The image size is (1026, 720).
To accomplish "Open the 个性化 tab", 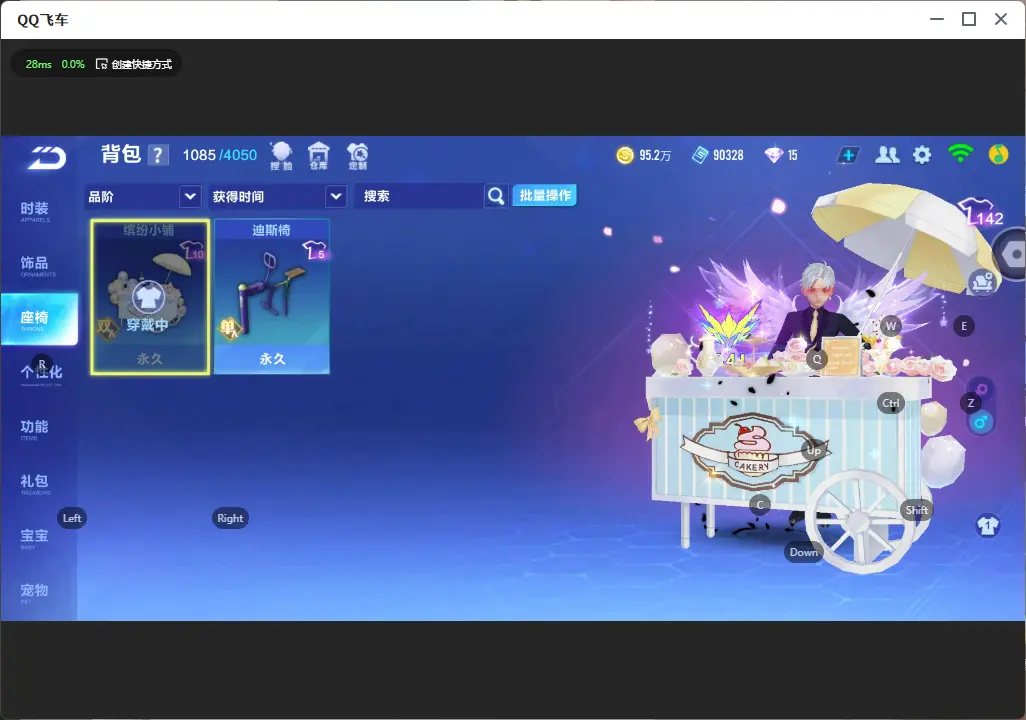I will click(x=41, y=373).
